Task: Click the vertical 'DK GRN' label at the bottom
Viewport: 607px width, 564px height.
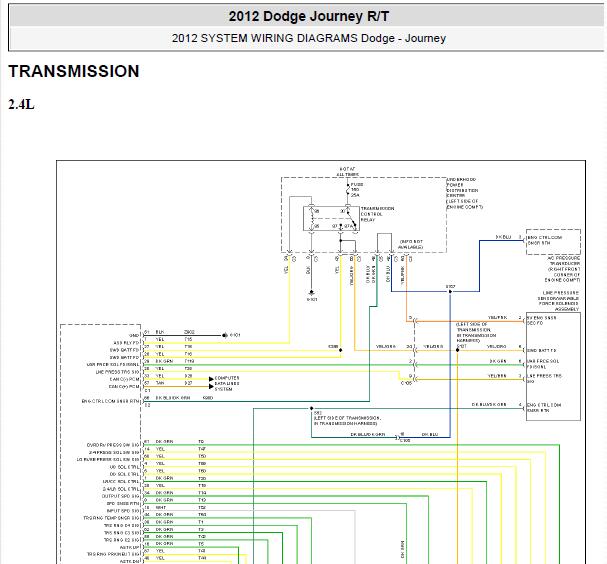Action: click(403, 549)
